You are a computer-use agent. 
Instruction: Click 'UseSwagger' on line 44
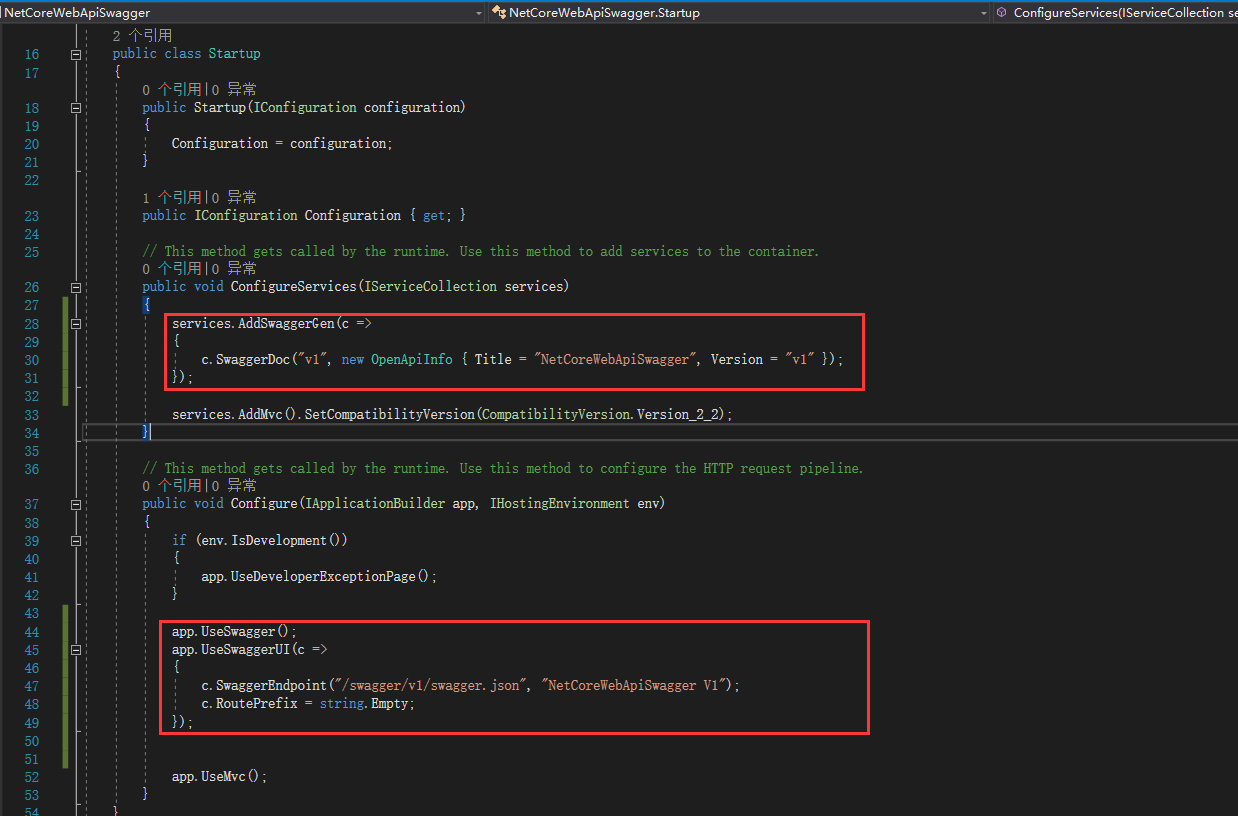(238, 632)
